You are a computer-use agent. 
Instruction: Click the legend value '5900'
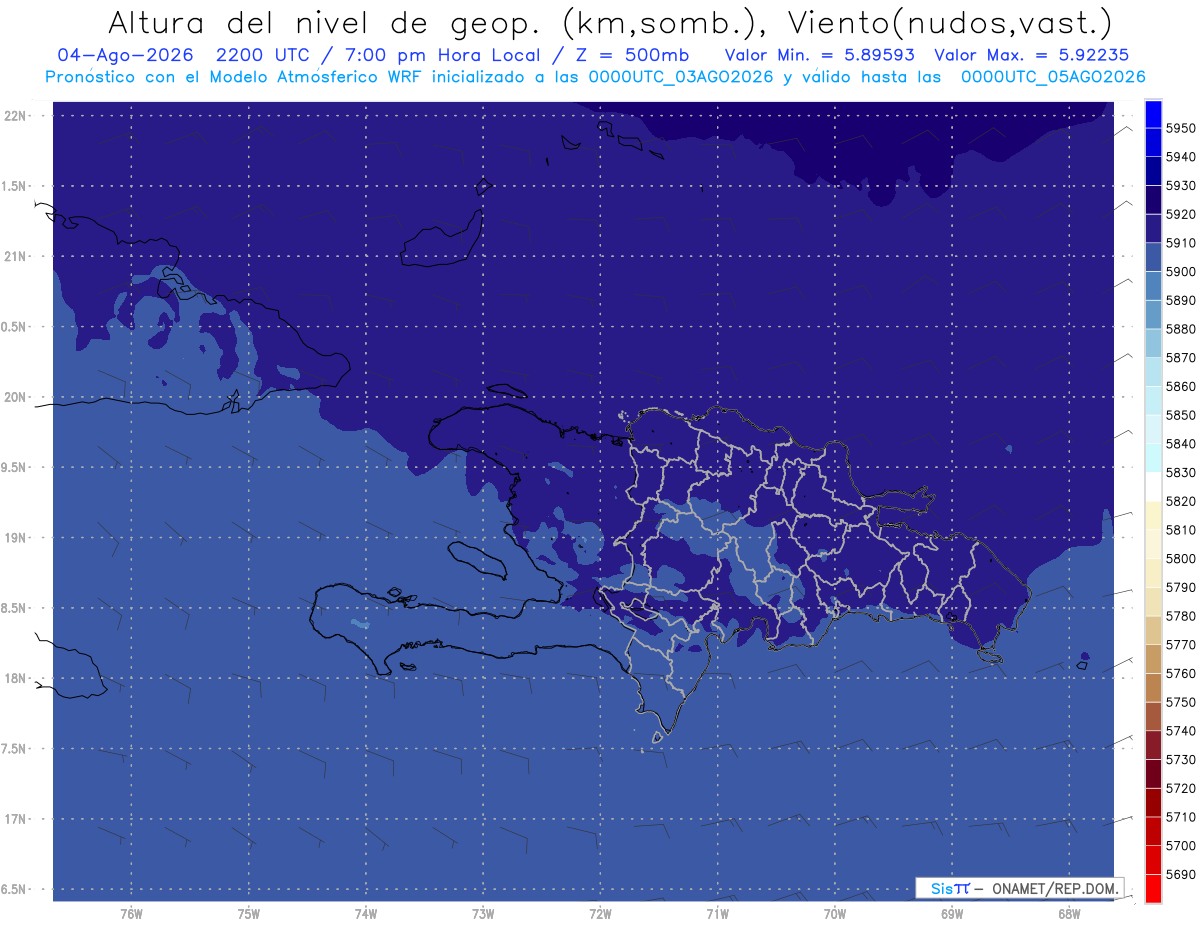point(1181,272)
